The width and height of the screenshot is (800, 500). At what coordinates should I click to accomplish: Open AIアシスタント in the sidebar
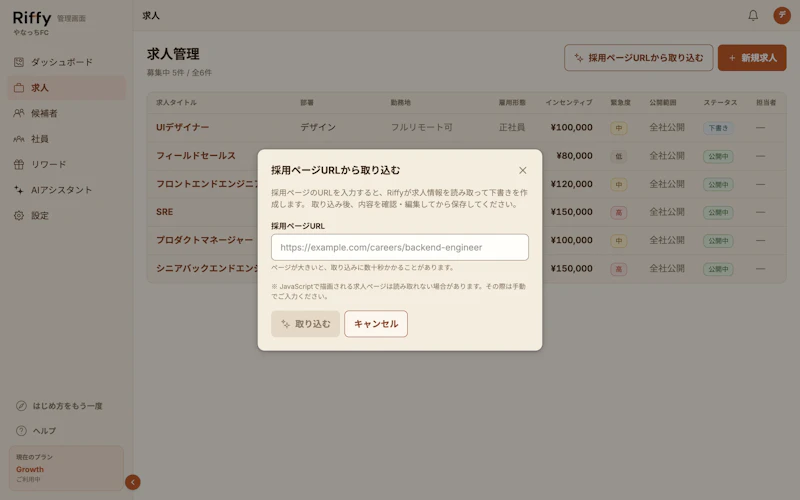(x=66, y=190)
